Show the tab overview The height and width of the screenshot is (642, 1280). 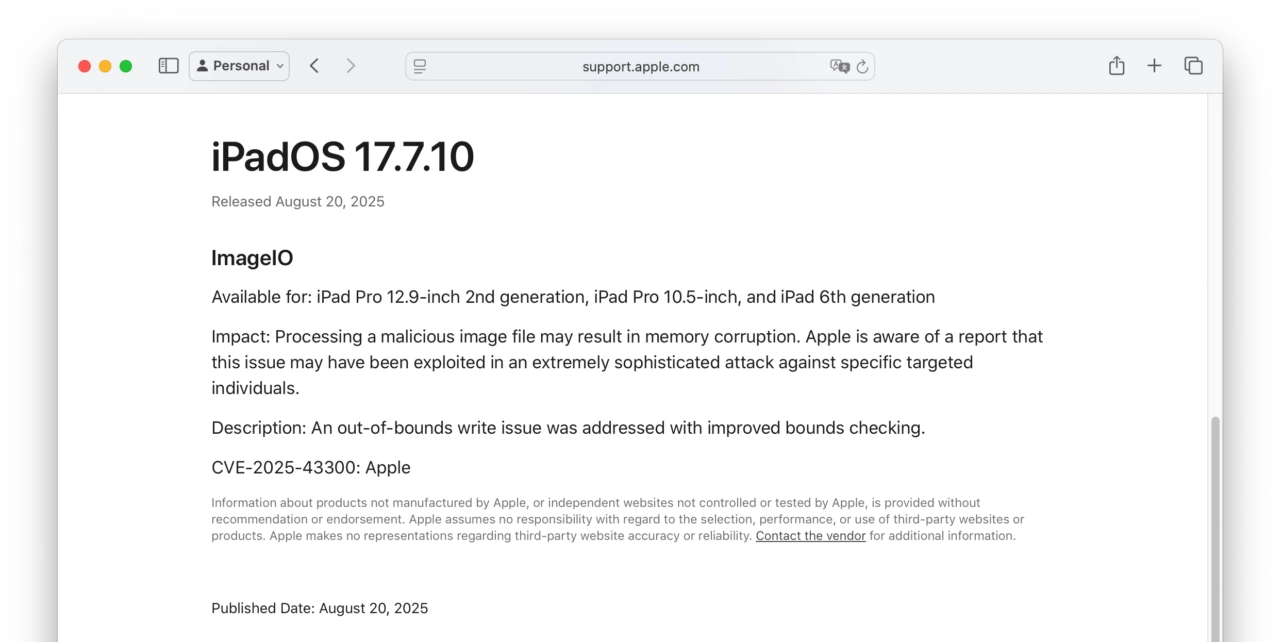[1193, 65]
